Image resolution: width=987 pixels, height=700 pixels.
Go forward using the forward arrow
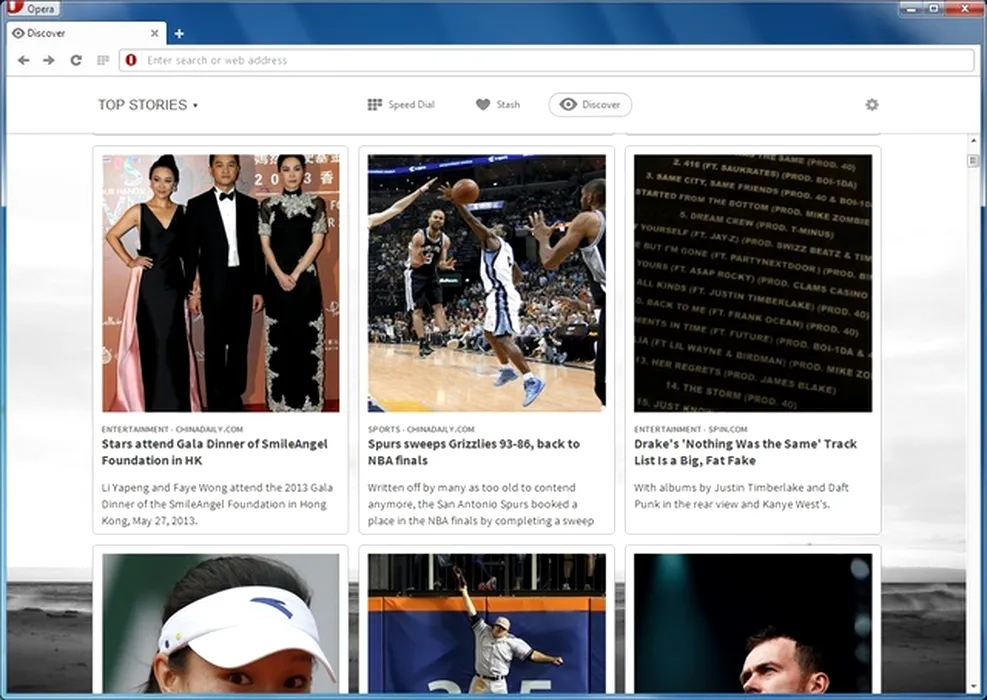tap(49, 60)
